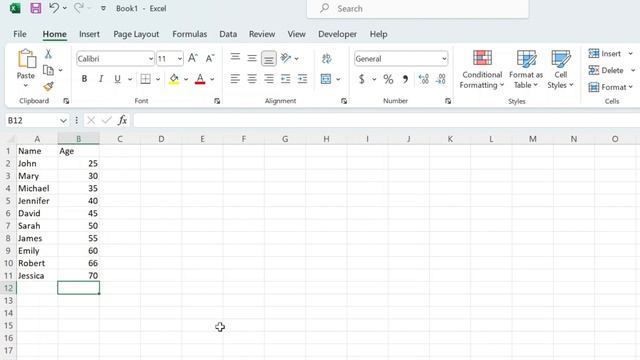Click the formula bar input
640x360 pixels.
coord(386,120)
